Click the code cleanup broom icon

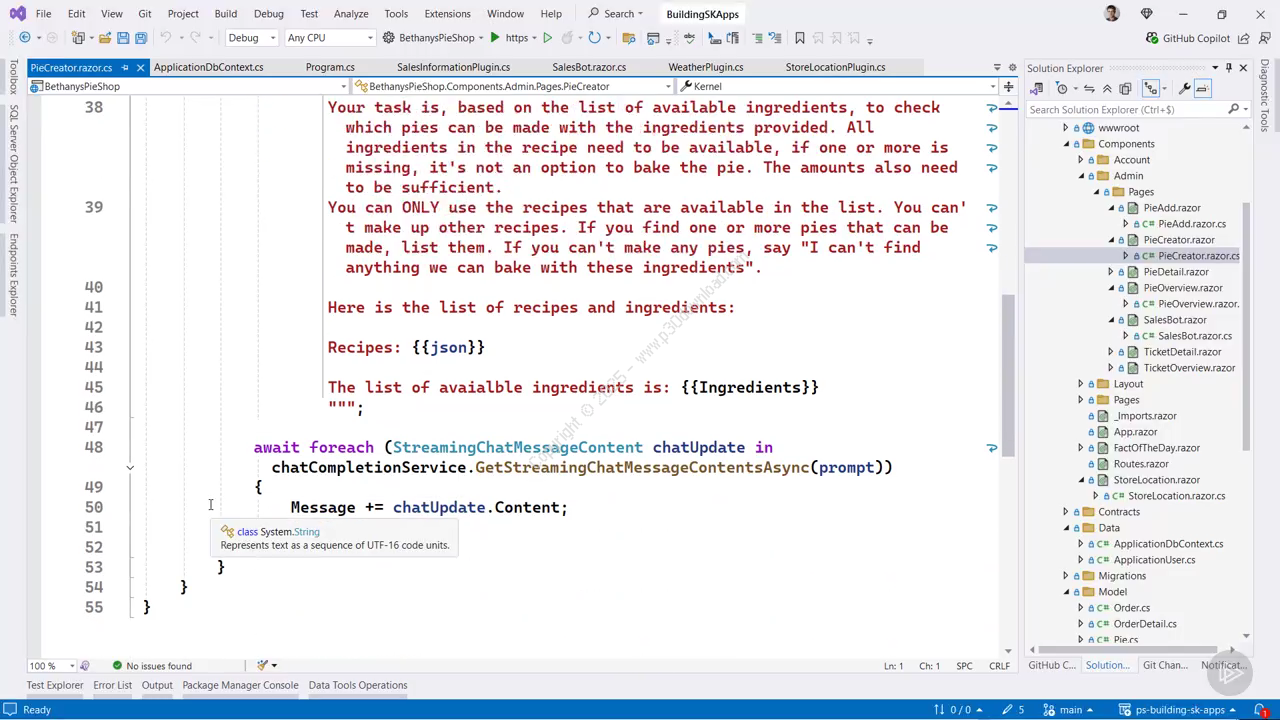point(262,666)
